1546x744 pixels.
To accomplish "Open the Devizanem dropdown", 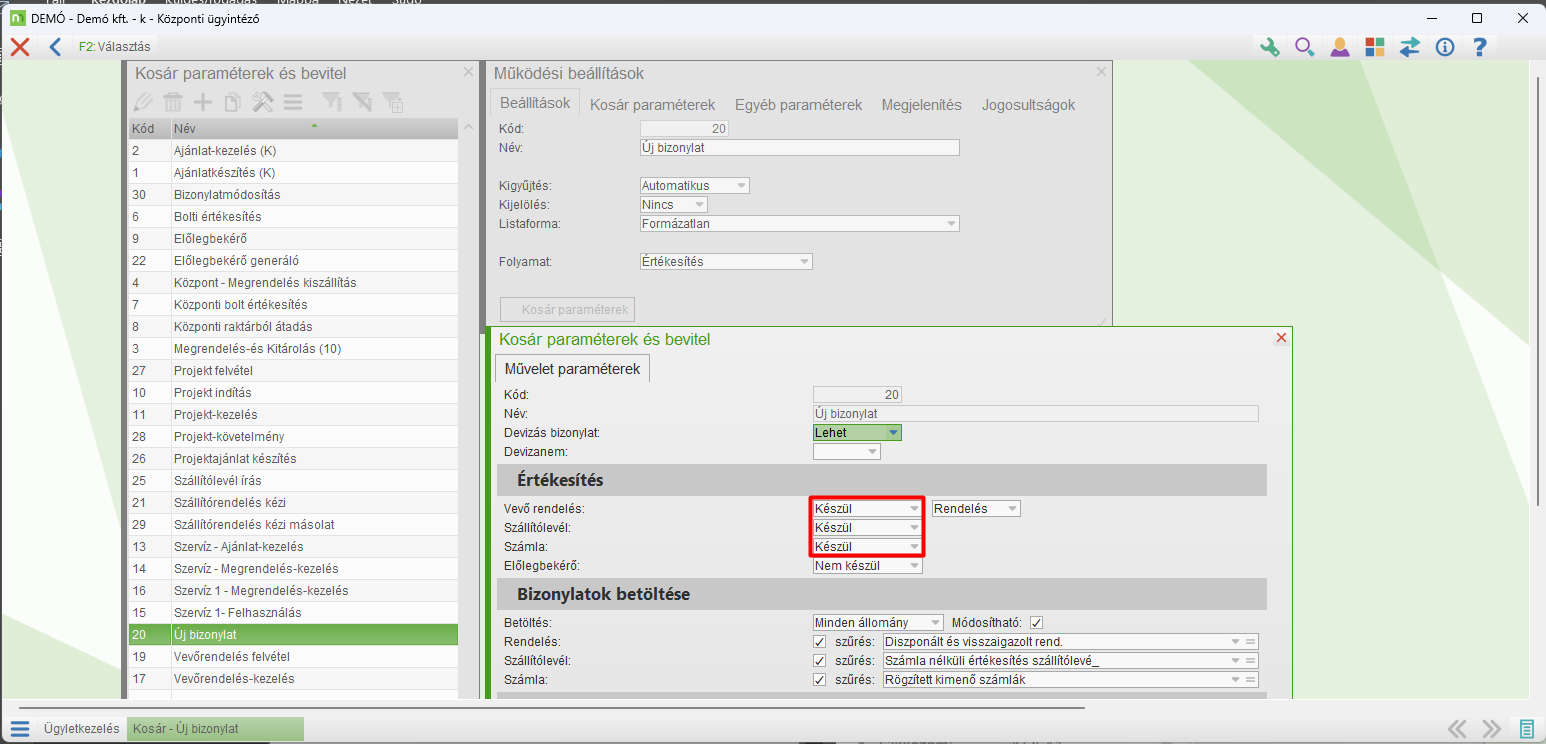I will (x=847, y=452).
